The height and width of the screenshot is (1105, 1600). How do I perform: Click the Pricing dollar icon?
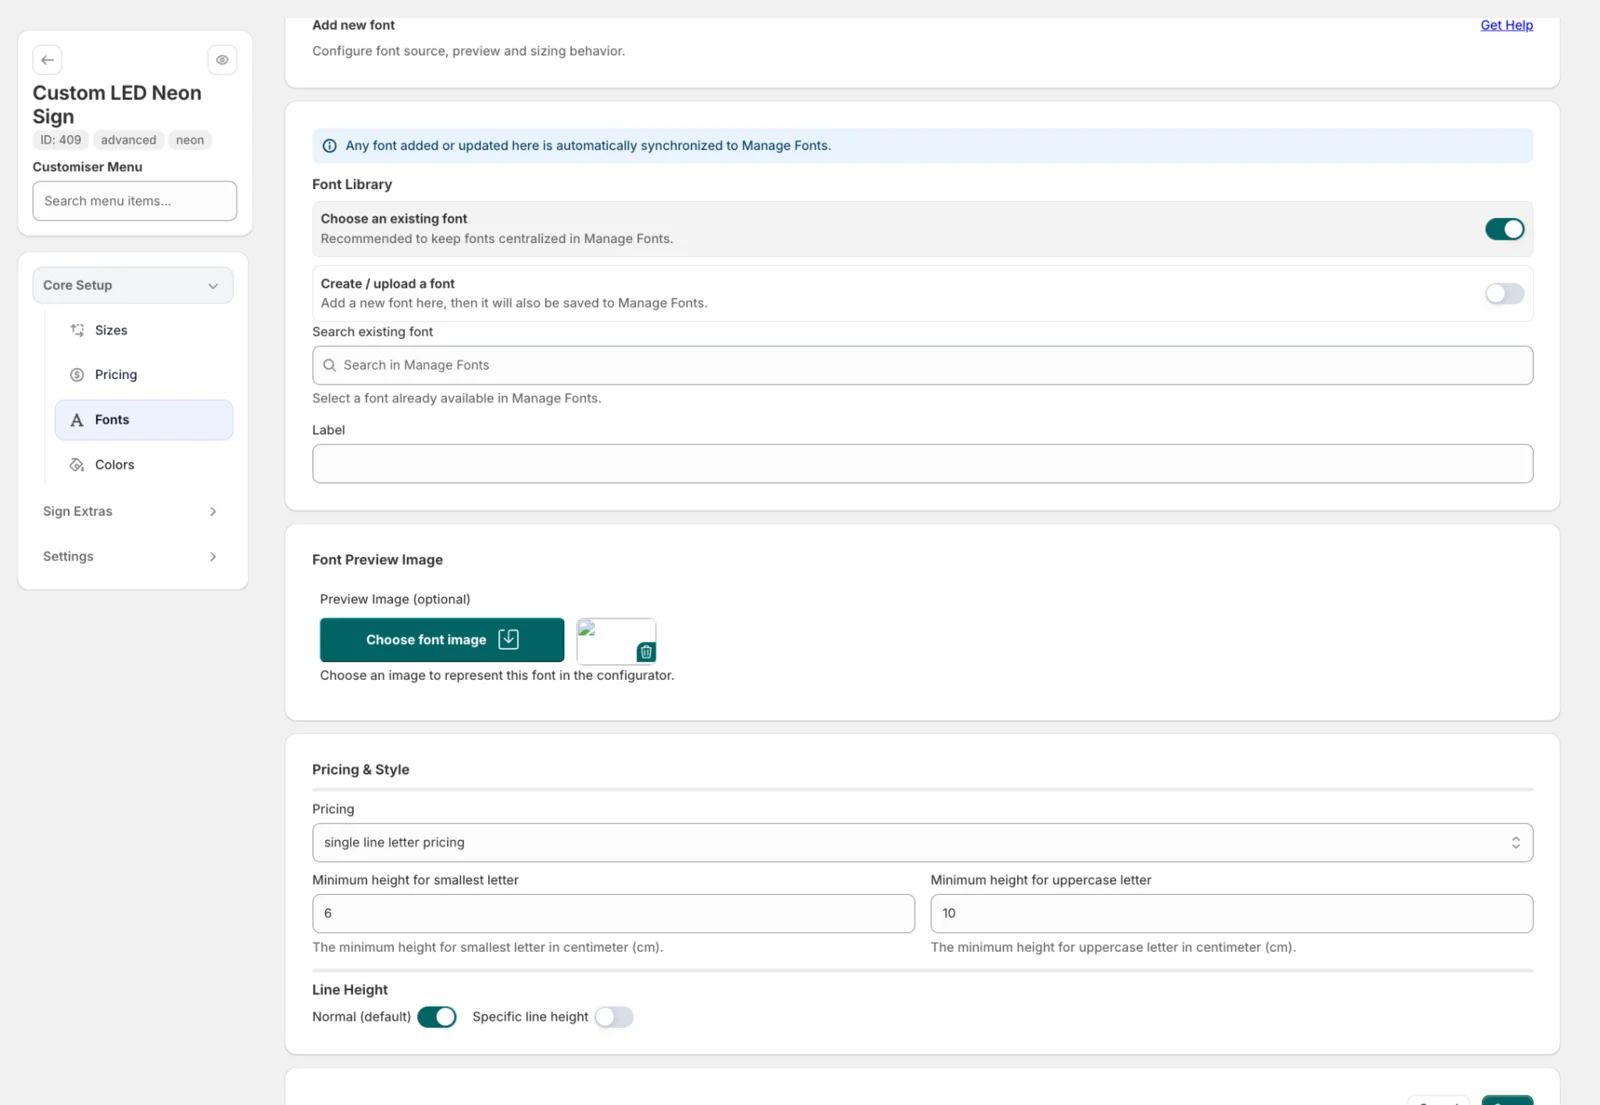click(77, 375)
